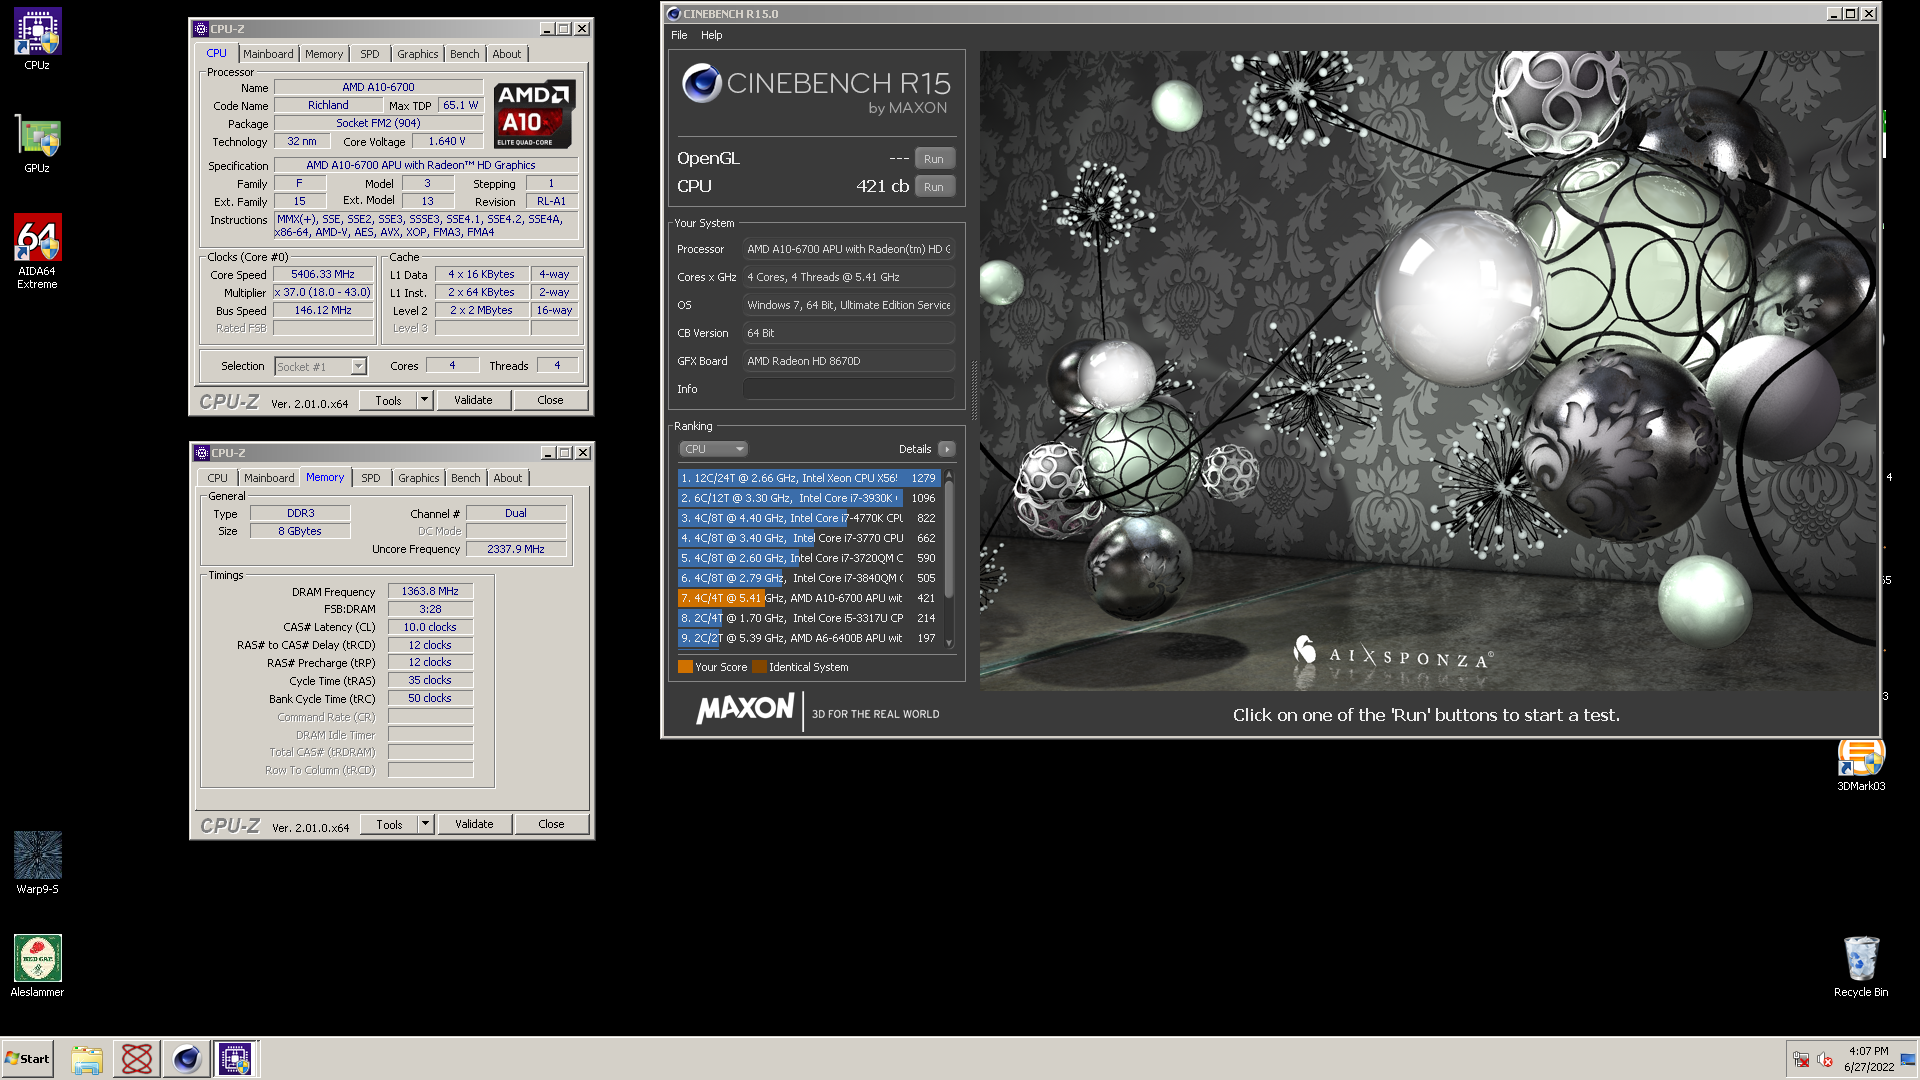Click Validate in the lower CPU-Z window
Image resolution: width=1920 pixels, height=1080 pixels.
point(474,824)
